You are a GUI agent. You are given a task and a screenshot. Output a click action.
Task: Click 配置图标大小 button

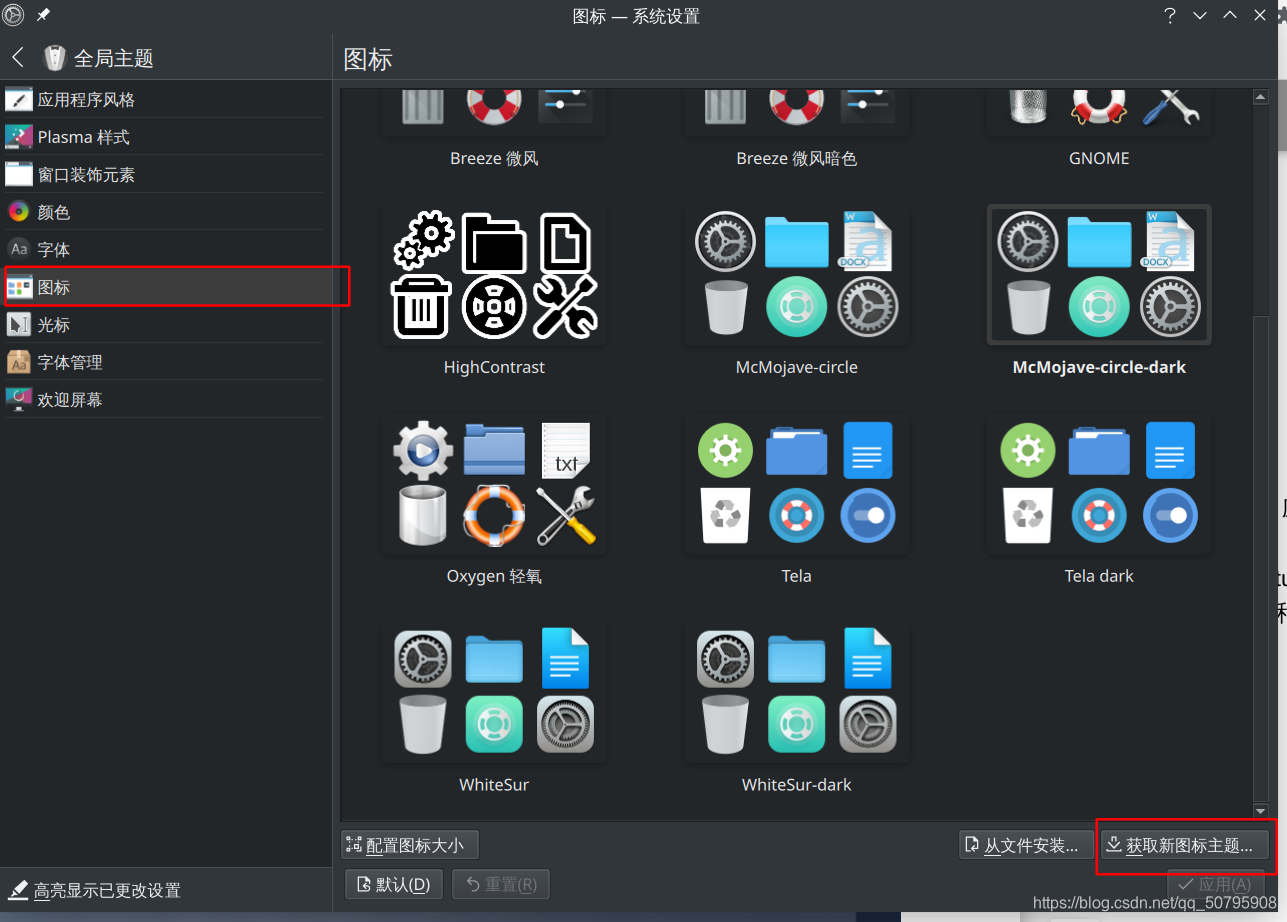point(410,845)
